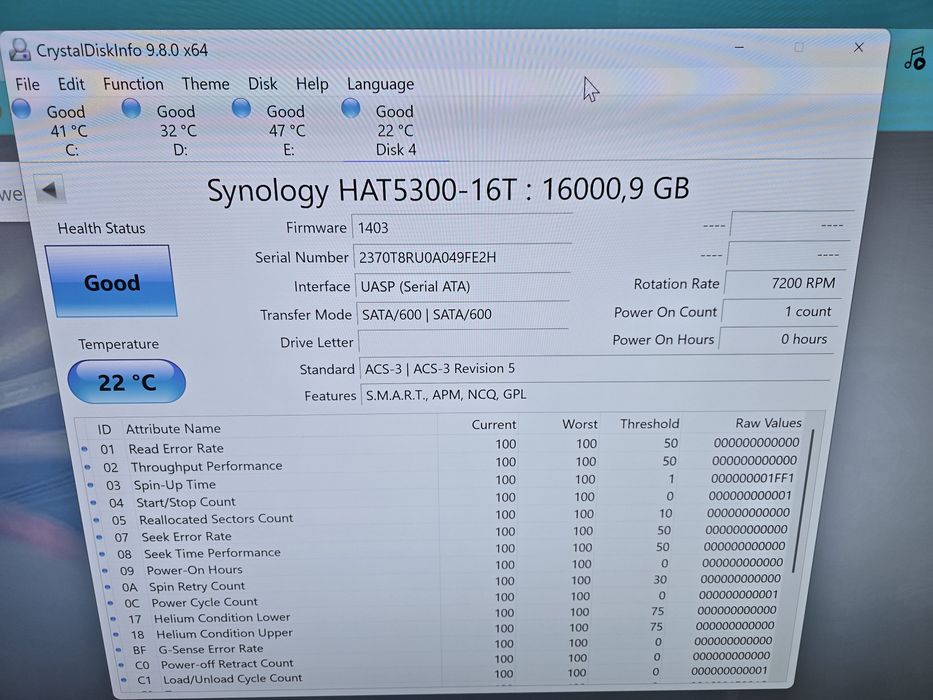Click the Rotation Rate 7200 RPM value
Screen dimensions: 933x700
point(783,283)
